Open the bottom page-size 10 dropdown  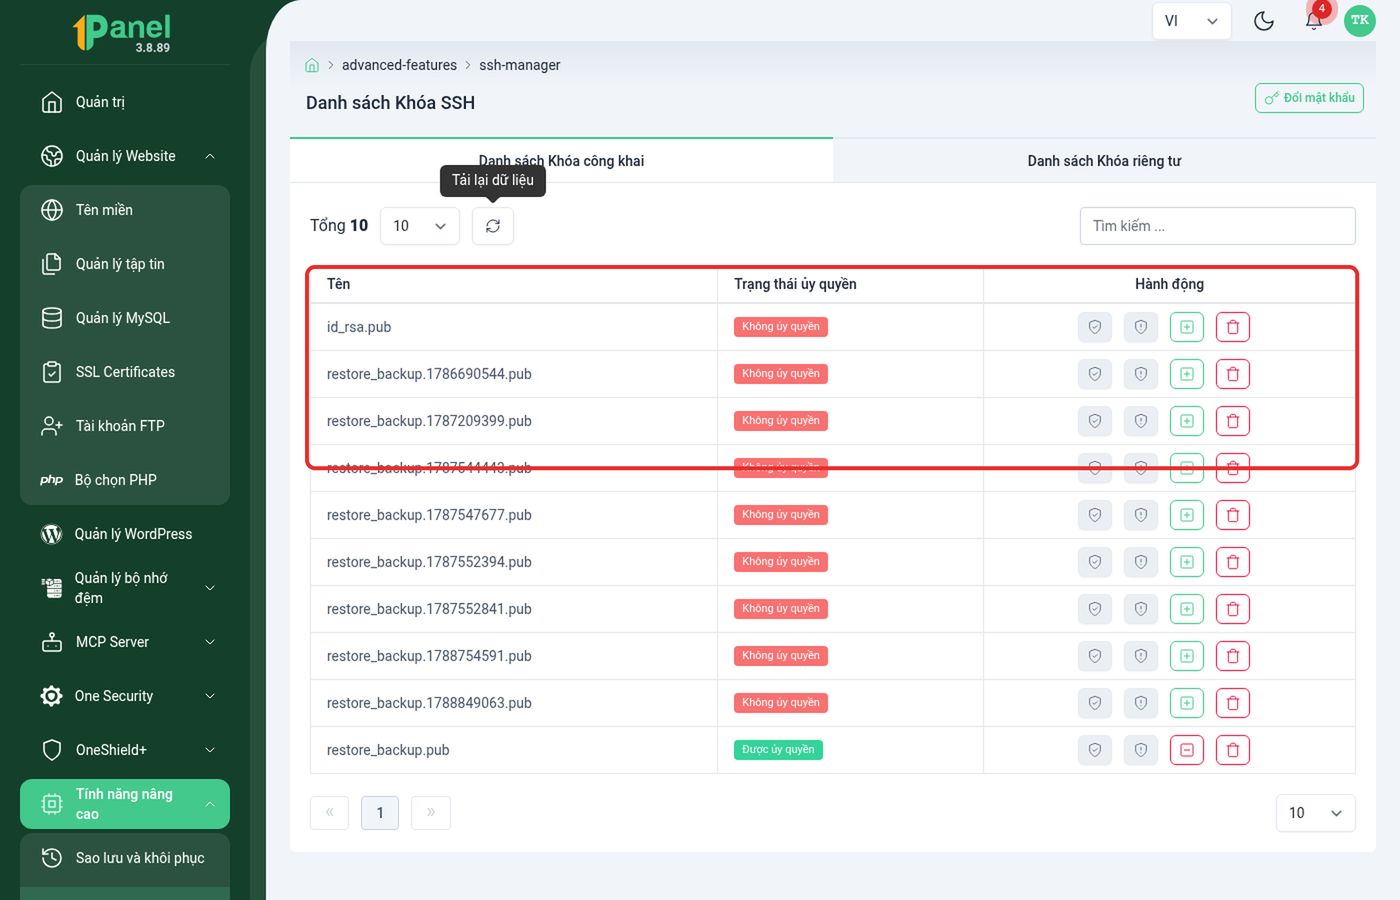[1315, 813]
